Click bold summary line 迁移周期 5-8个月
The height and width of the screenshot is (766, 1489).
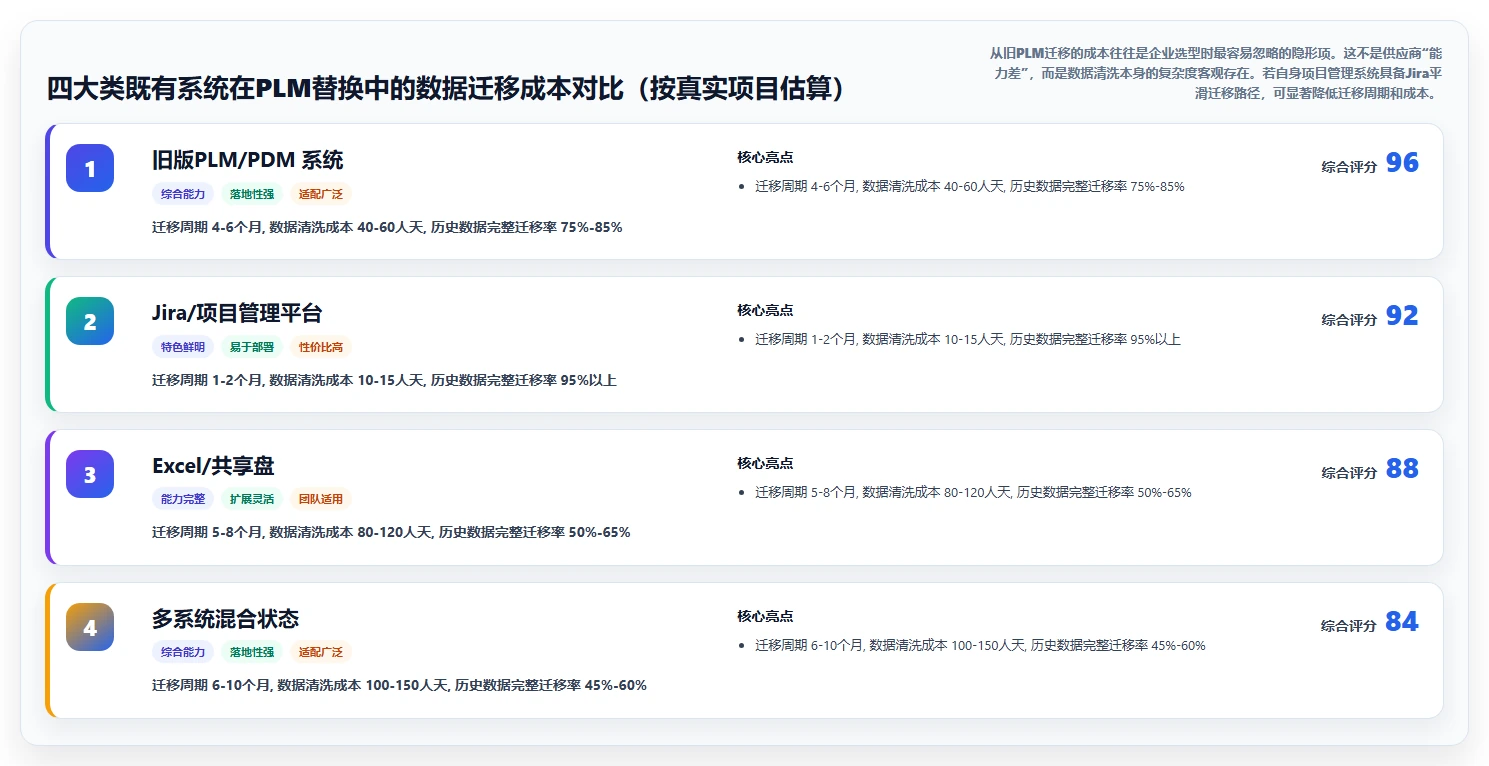point(391,532)
